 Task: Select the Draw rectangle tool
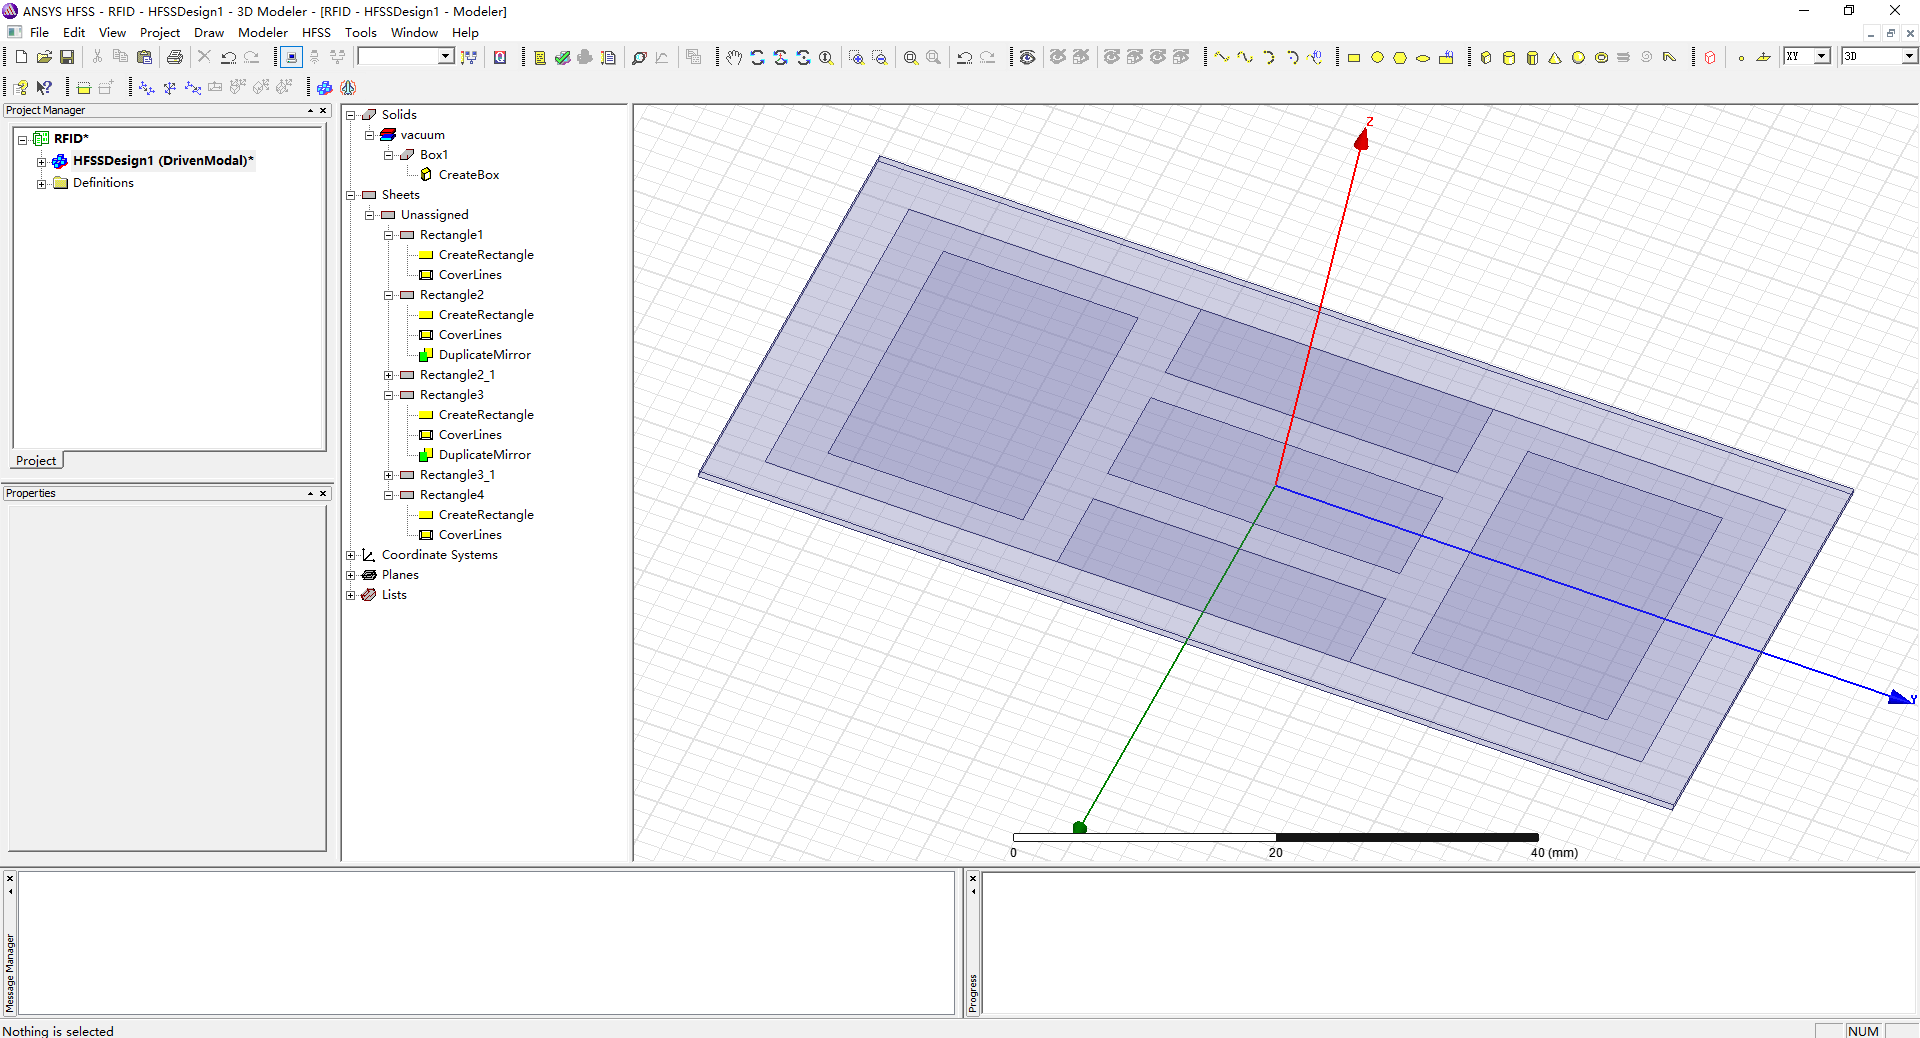coord(1354,58)
